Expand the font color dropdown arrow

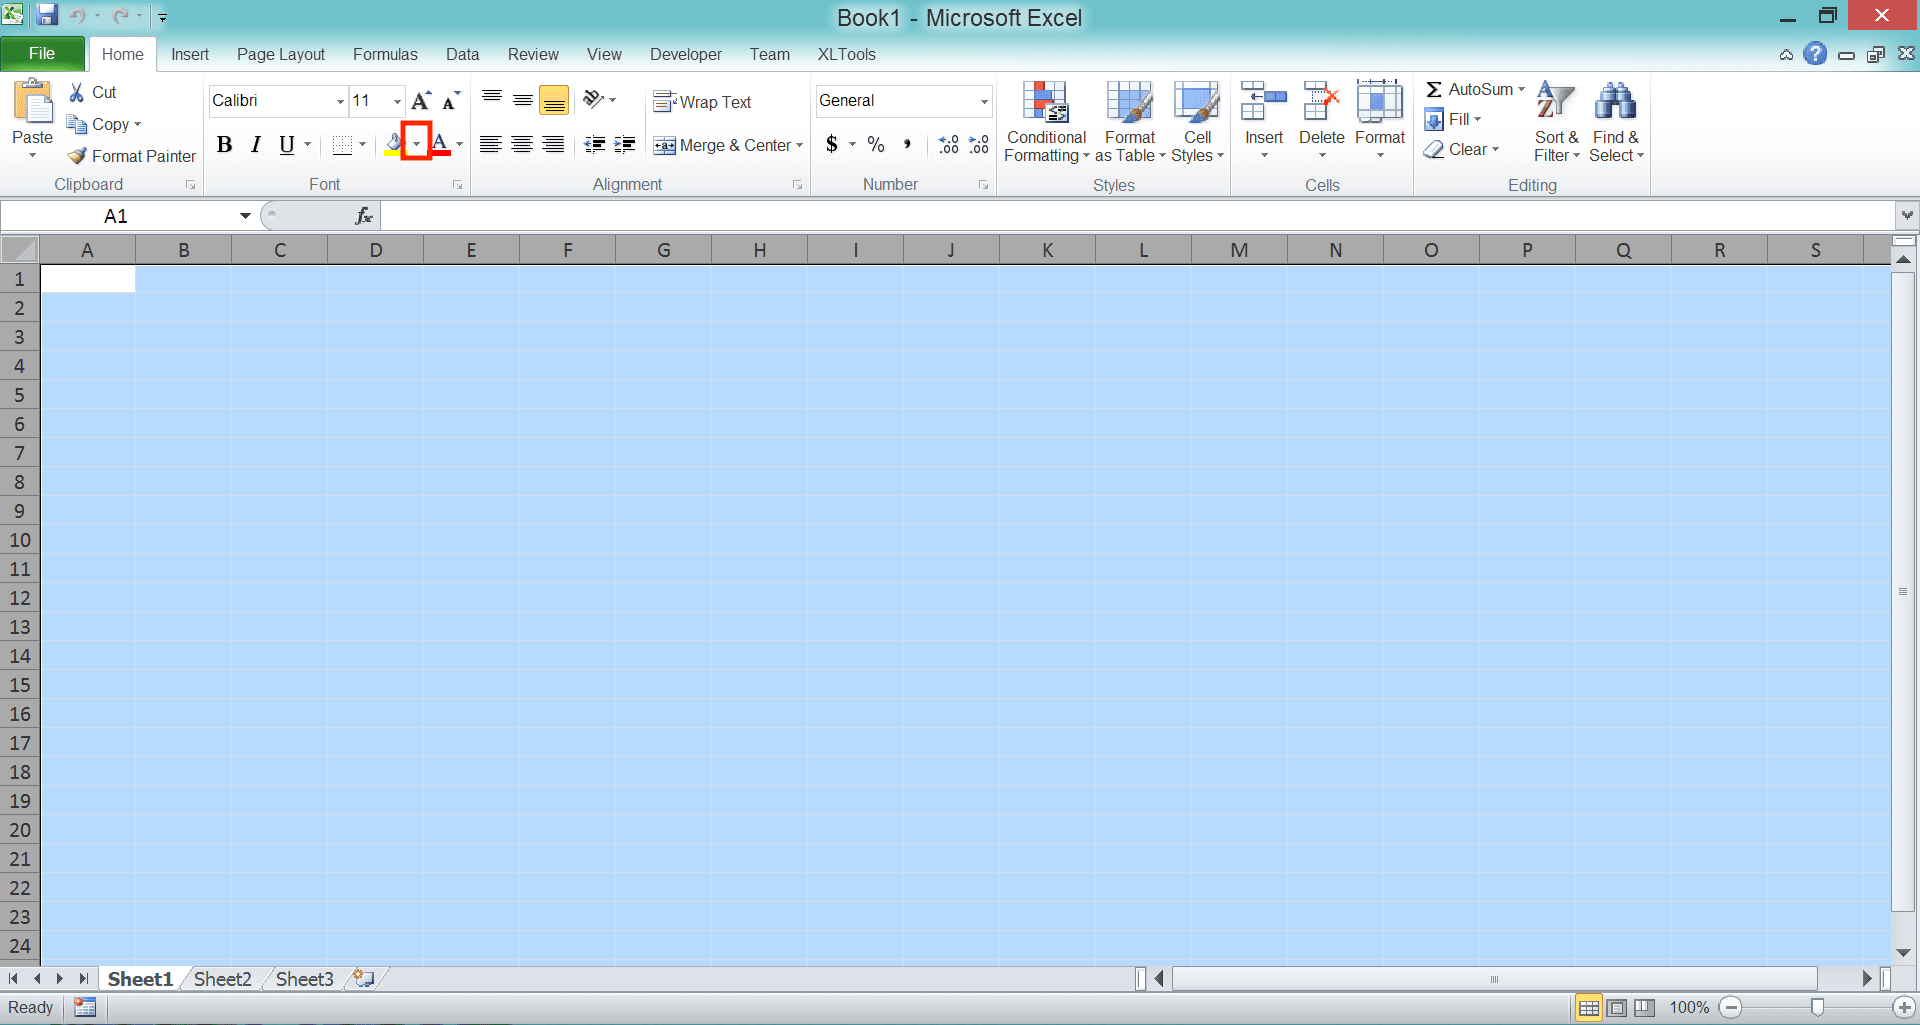point(460,145)
